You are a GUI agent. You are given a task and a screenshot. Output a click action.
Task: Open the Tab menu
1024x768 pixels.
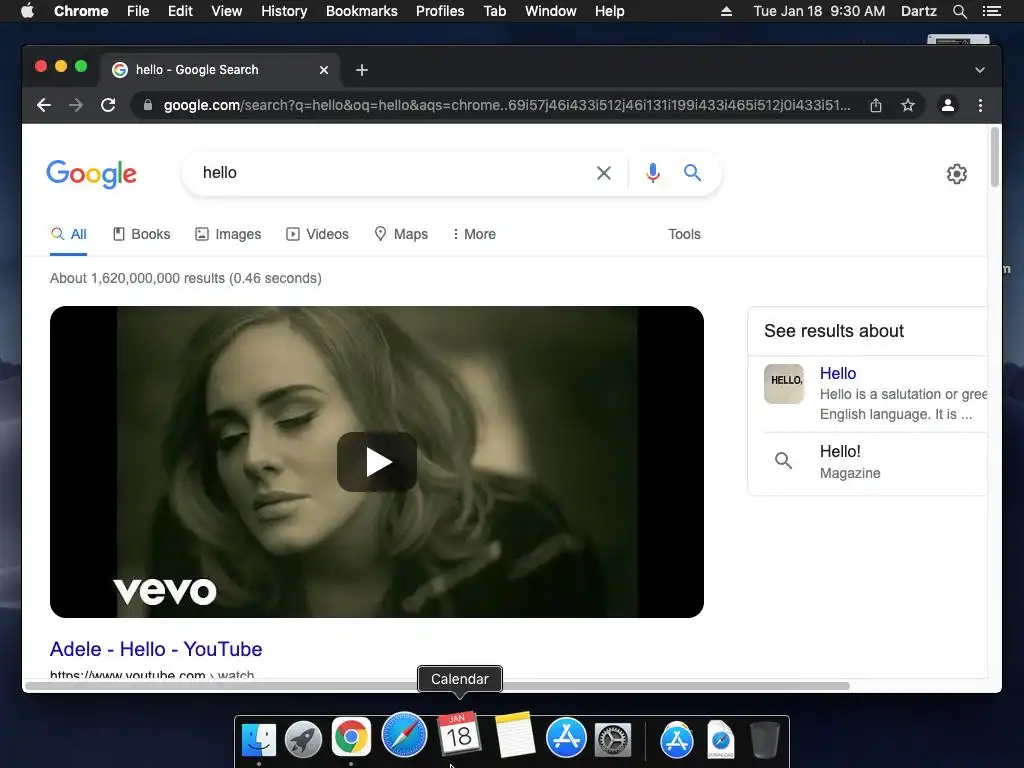point(494,11)
